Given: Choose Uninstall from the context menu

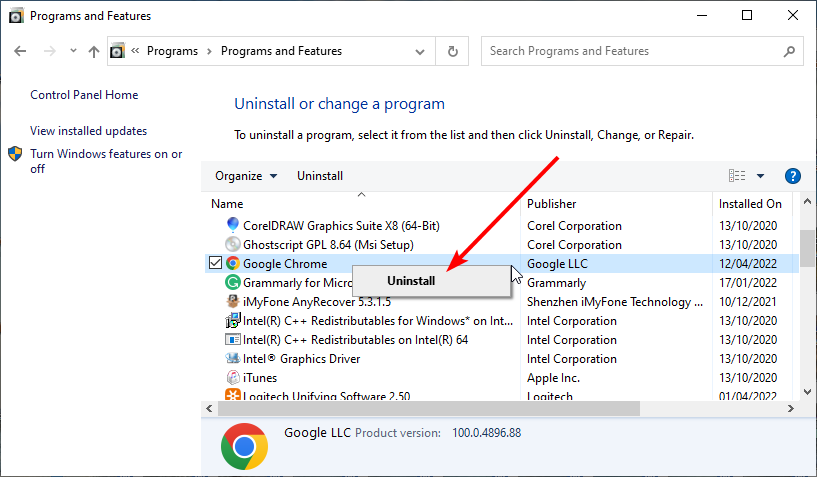Looking at the screenshot, I should (411, 281).
